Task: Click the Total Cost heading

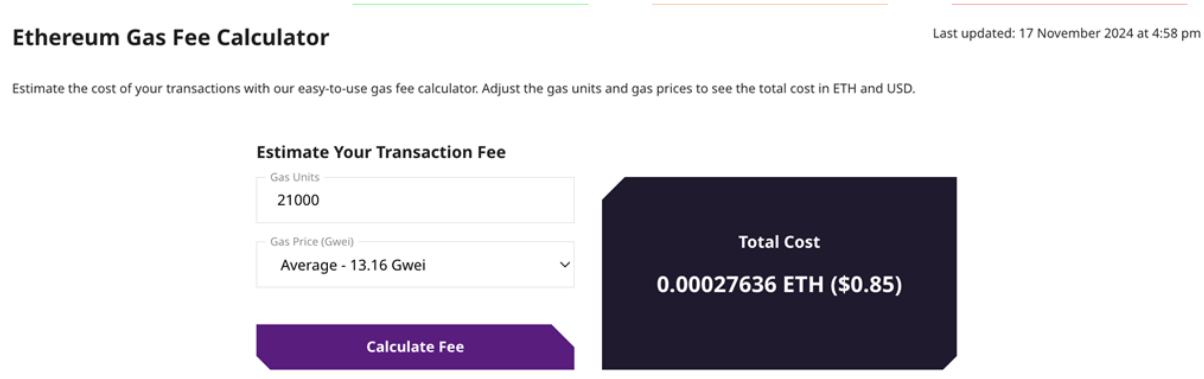Action: click(779, 241)
